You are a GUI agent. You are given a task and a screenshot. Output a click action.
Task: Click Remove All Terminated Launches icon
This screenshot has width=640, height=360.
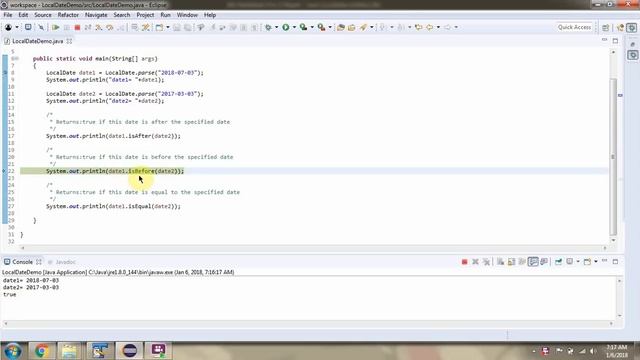(486, 262)
